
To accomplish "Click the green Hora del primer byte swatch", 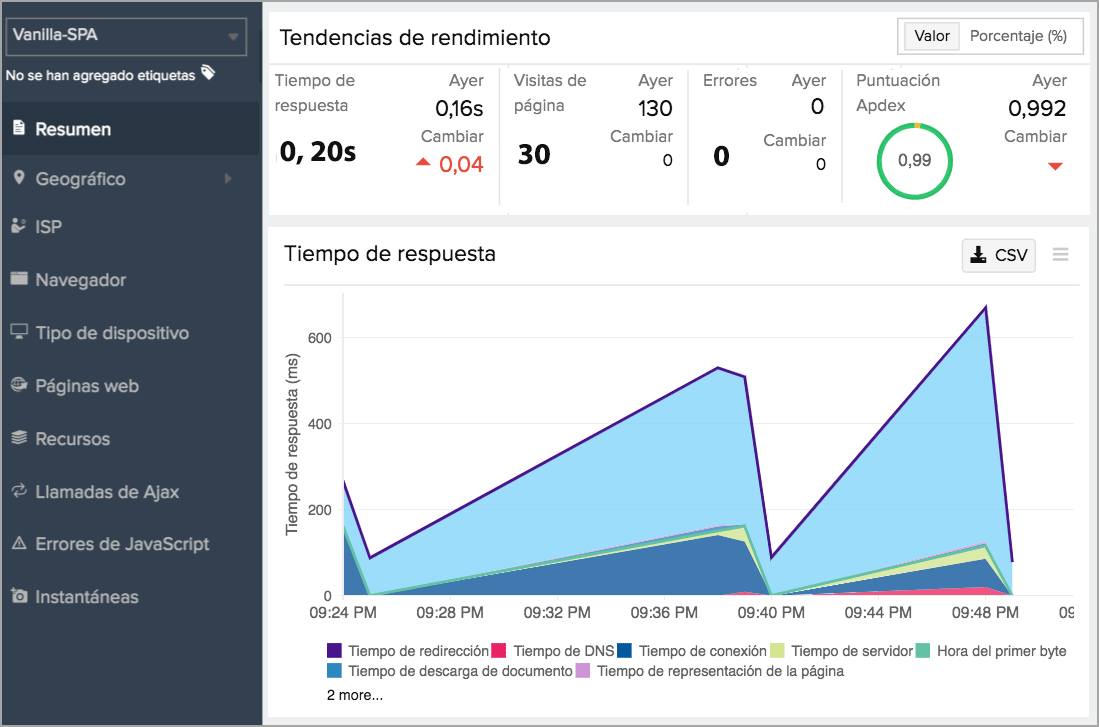I will click(x=923, y=651).
